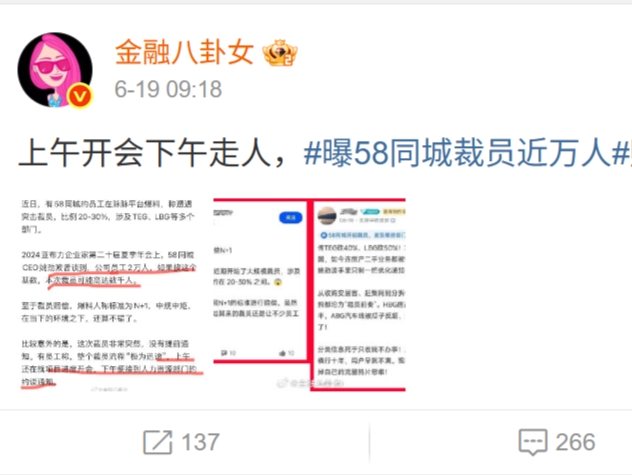The height and width of the screenshot is (475, 632).
Task: Click the shocked emoji in the middle screenshot
Action: pyautogui.click(x=278, y=282)
